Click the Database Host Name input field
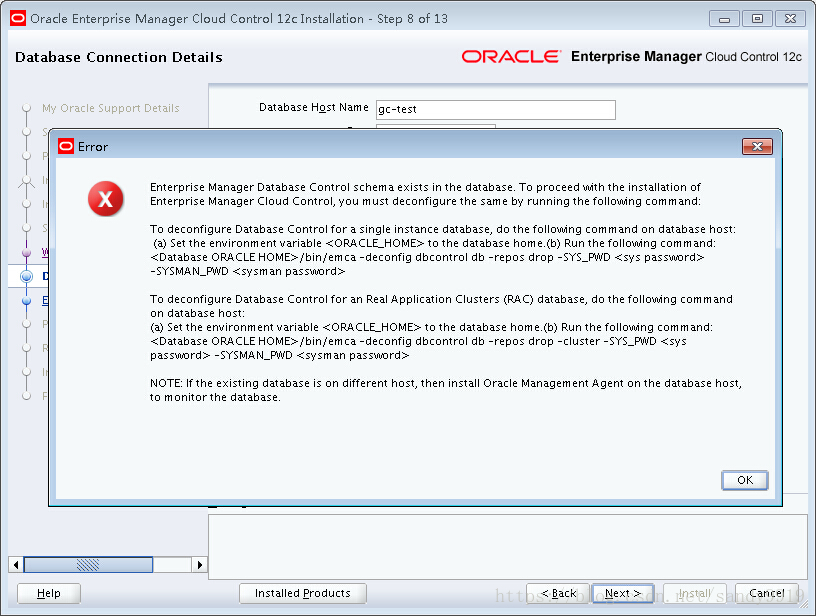Screen dimensions: 816x616 [495, 109]
